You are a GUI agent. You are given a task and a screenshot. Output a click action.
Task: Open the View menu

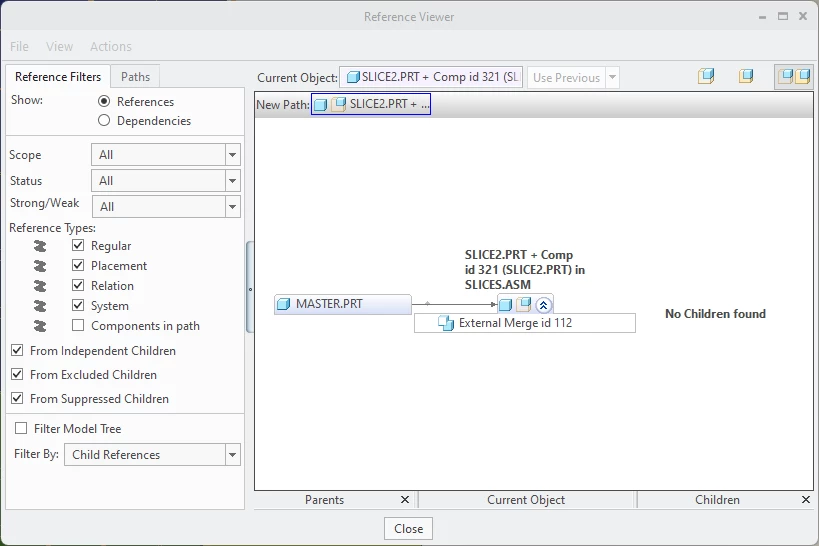click(x=60, y=47)
